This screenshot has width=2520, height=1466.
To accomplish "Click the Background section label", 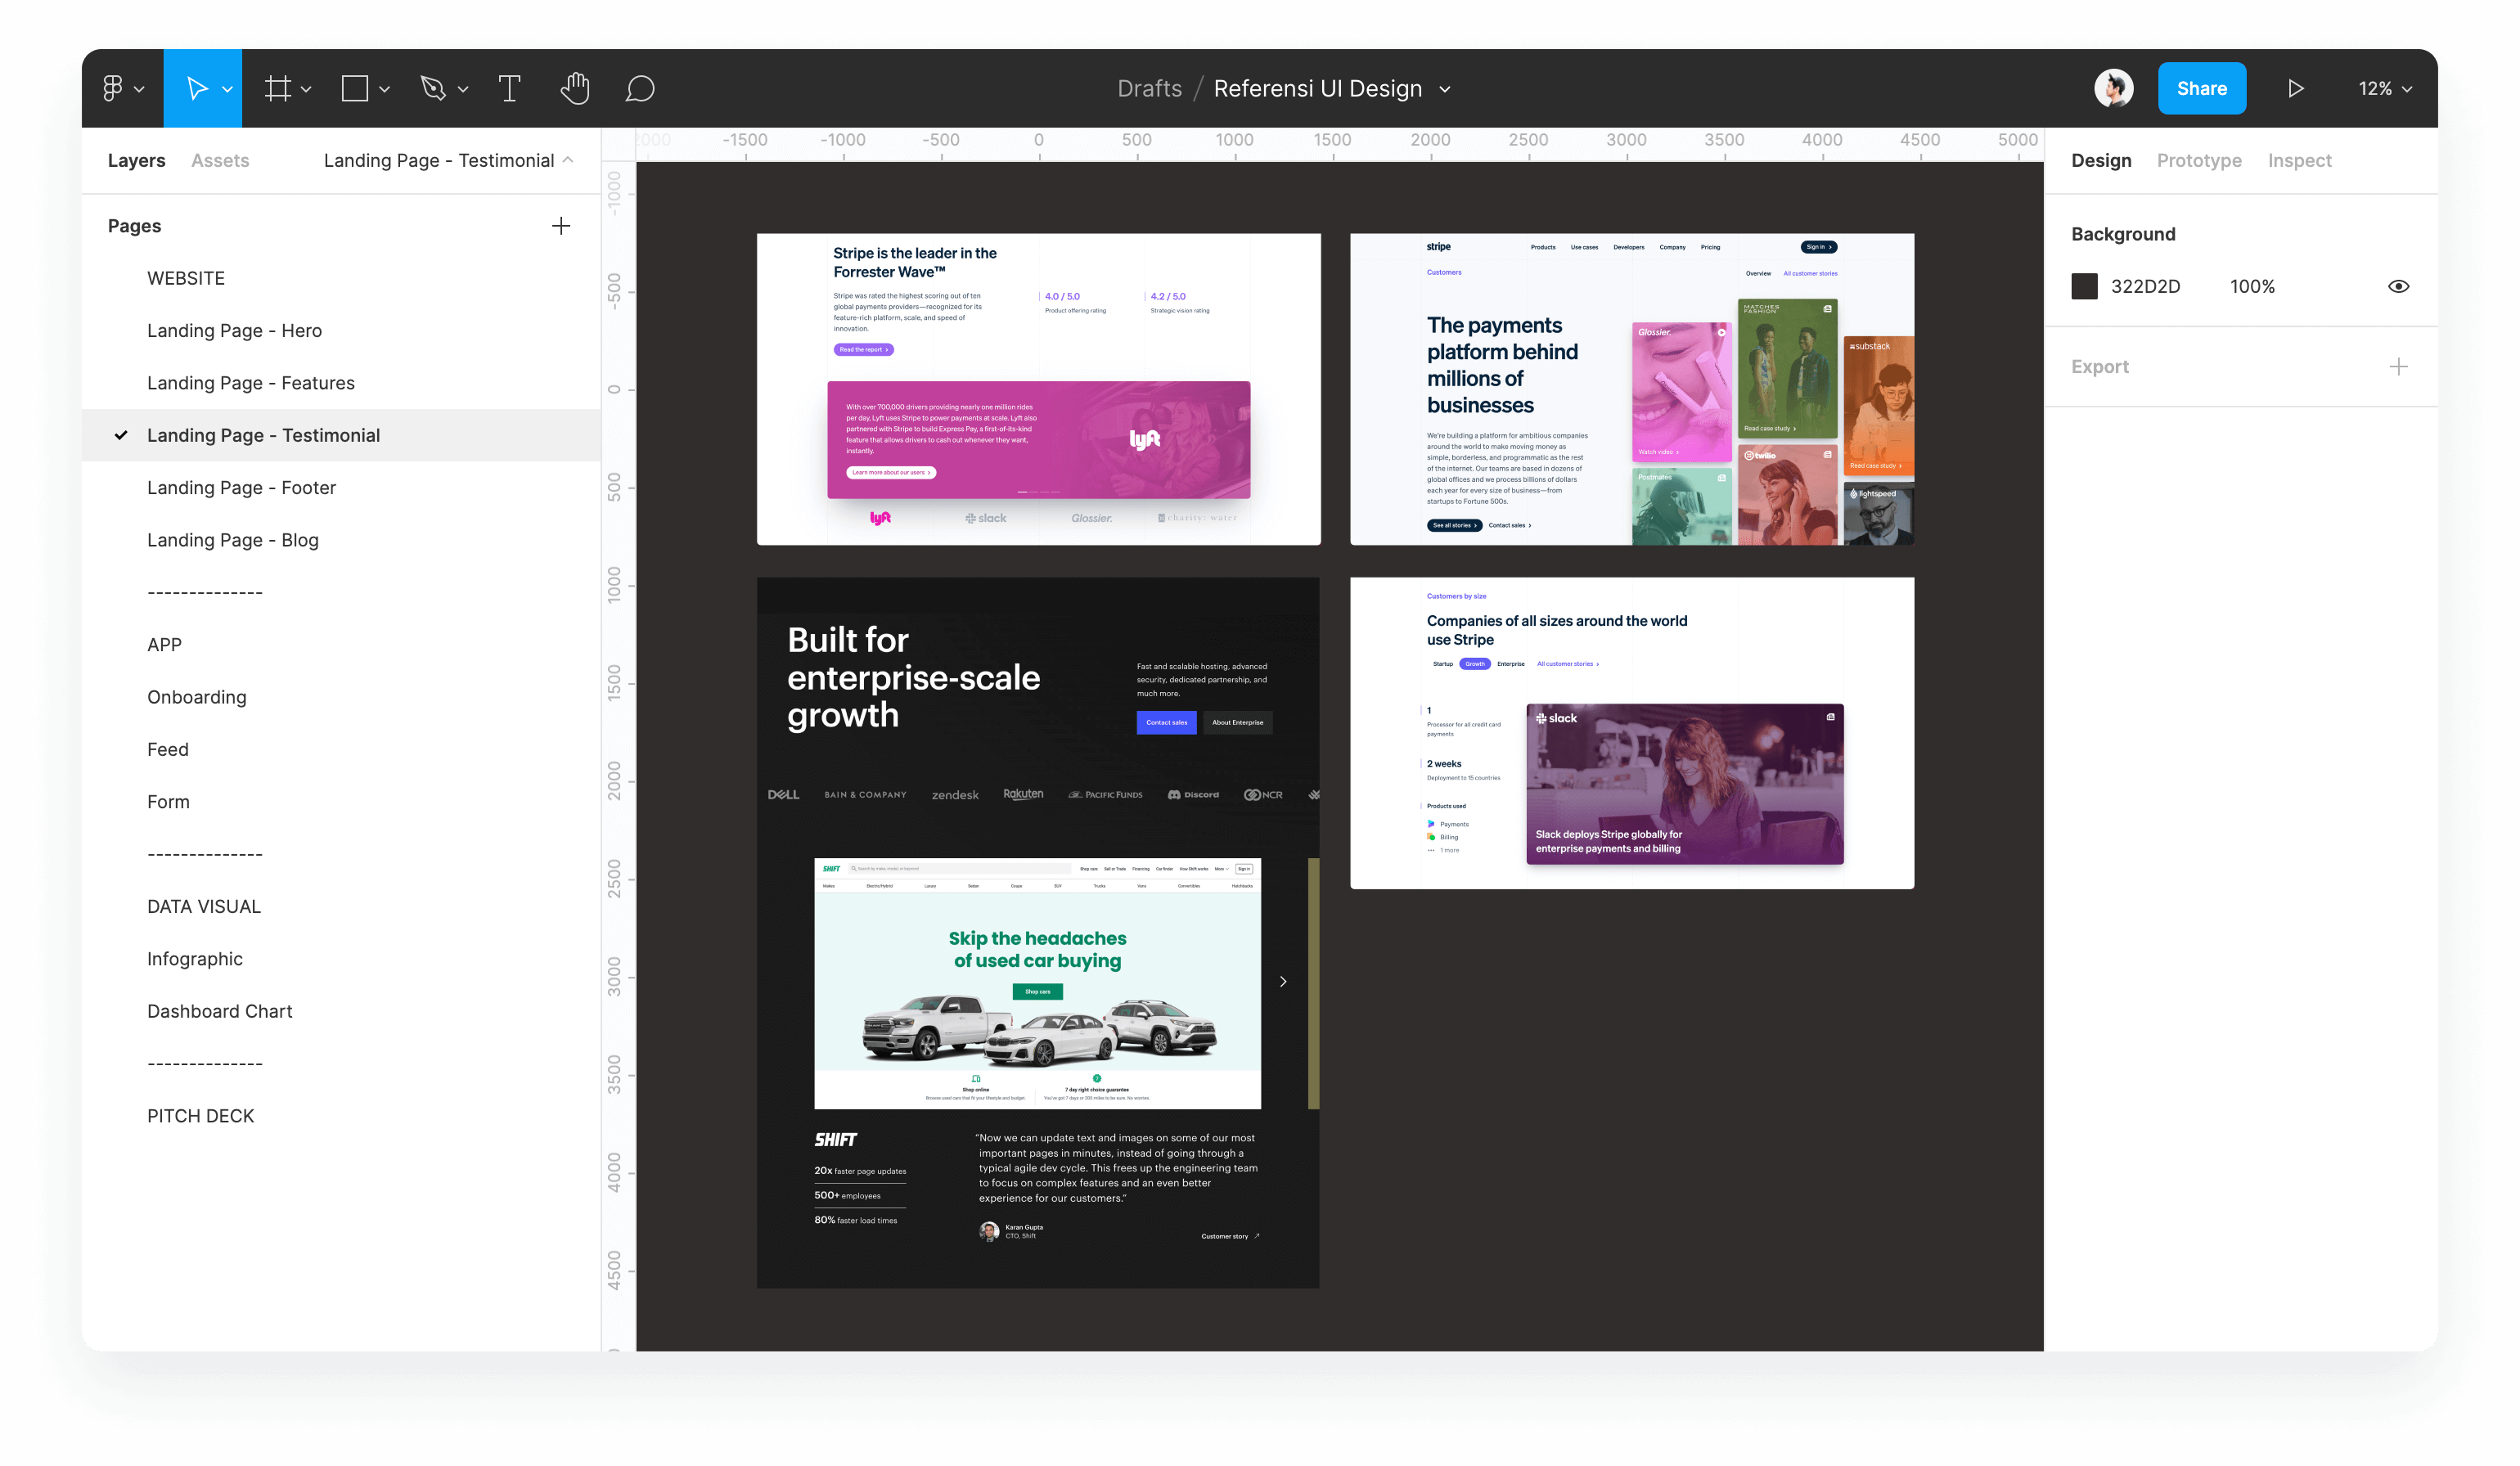I will (2123, 234).
